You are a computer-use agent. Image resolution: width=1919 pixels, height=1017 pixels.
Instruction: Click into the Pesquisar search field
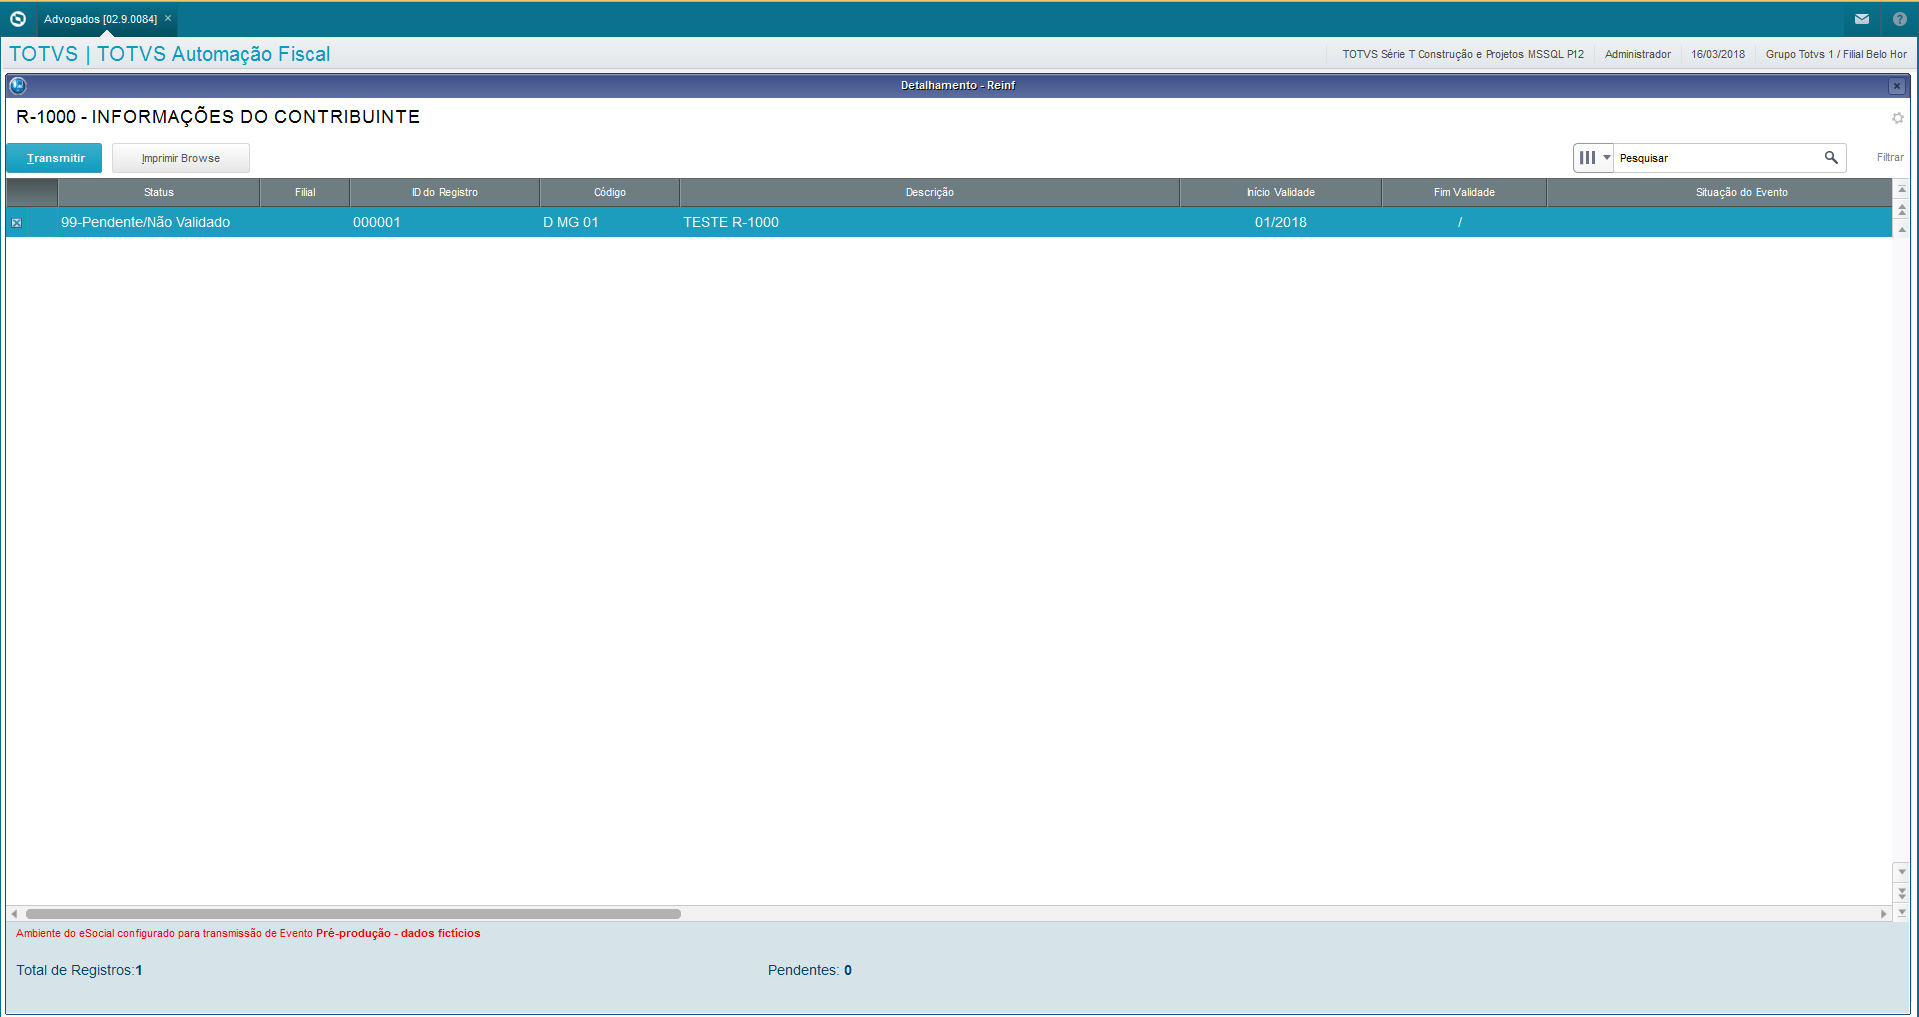(1717, 158)
